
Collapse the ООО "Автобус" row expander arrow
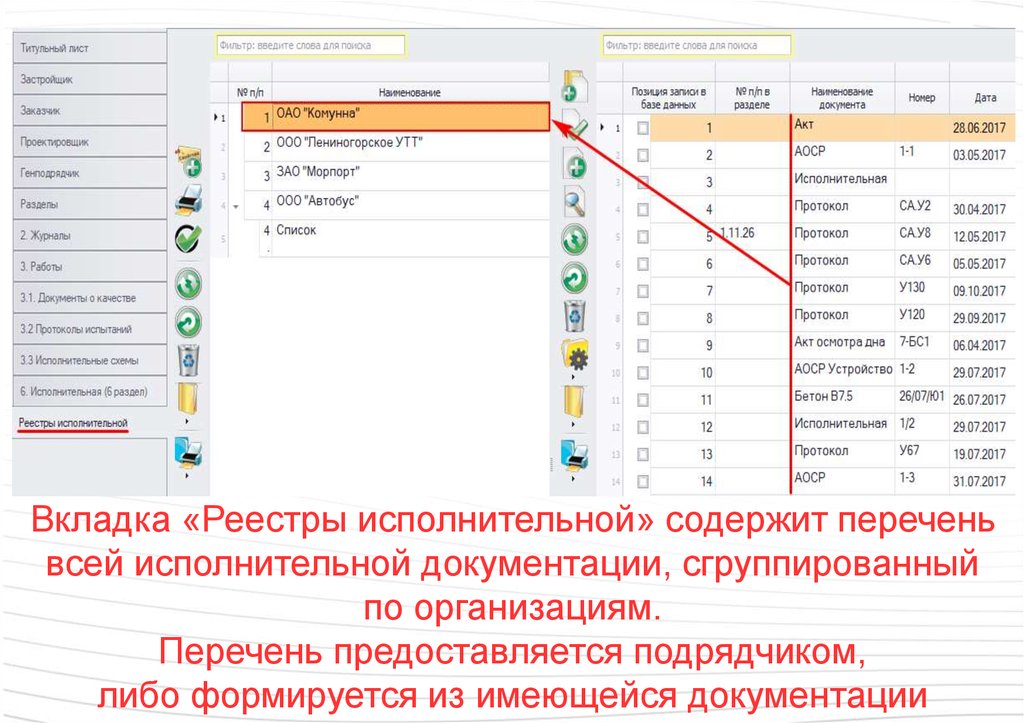[x=236, y=206]
